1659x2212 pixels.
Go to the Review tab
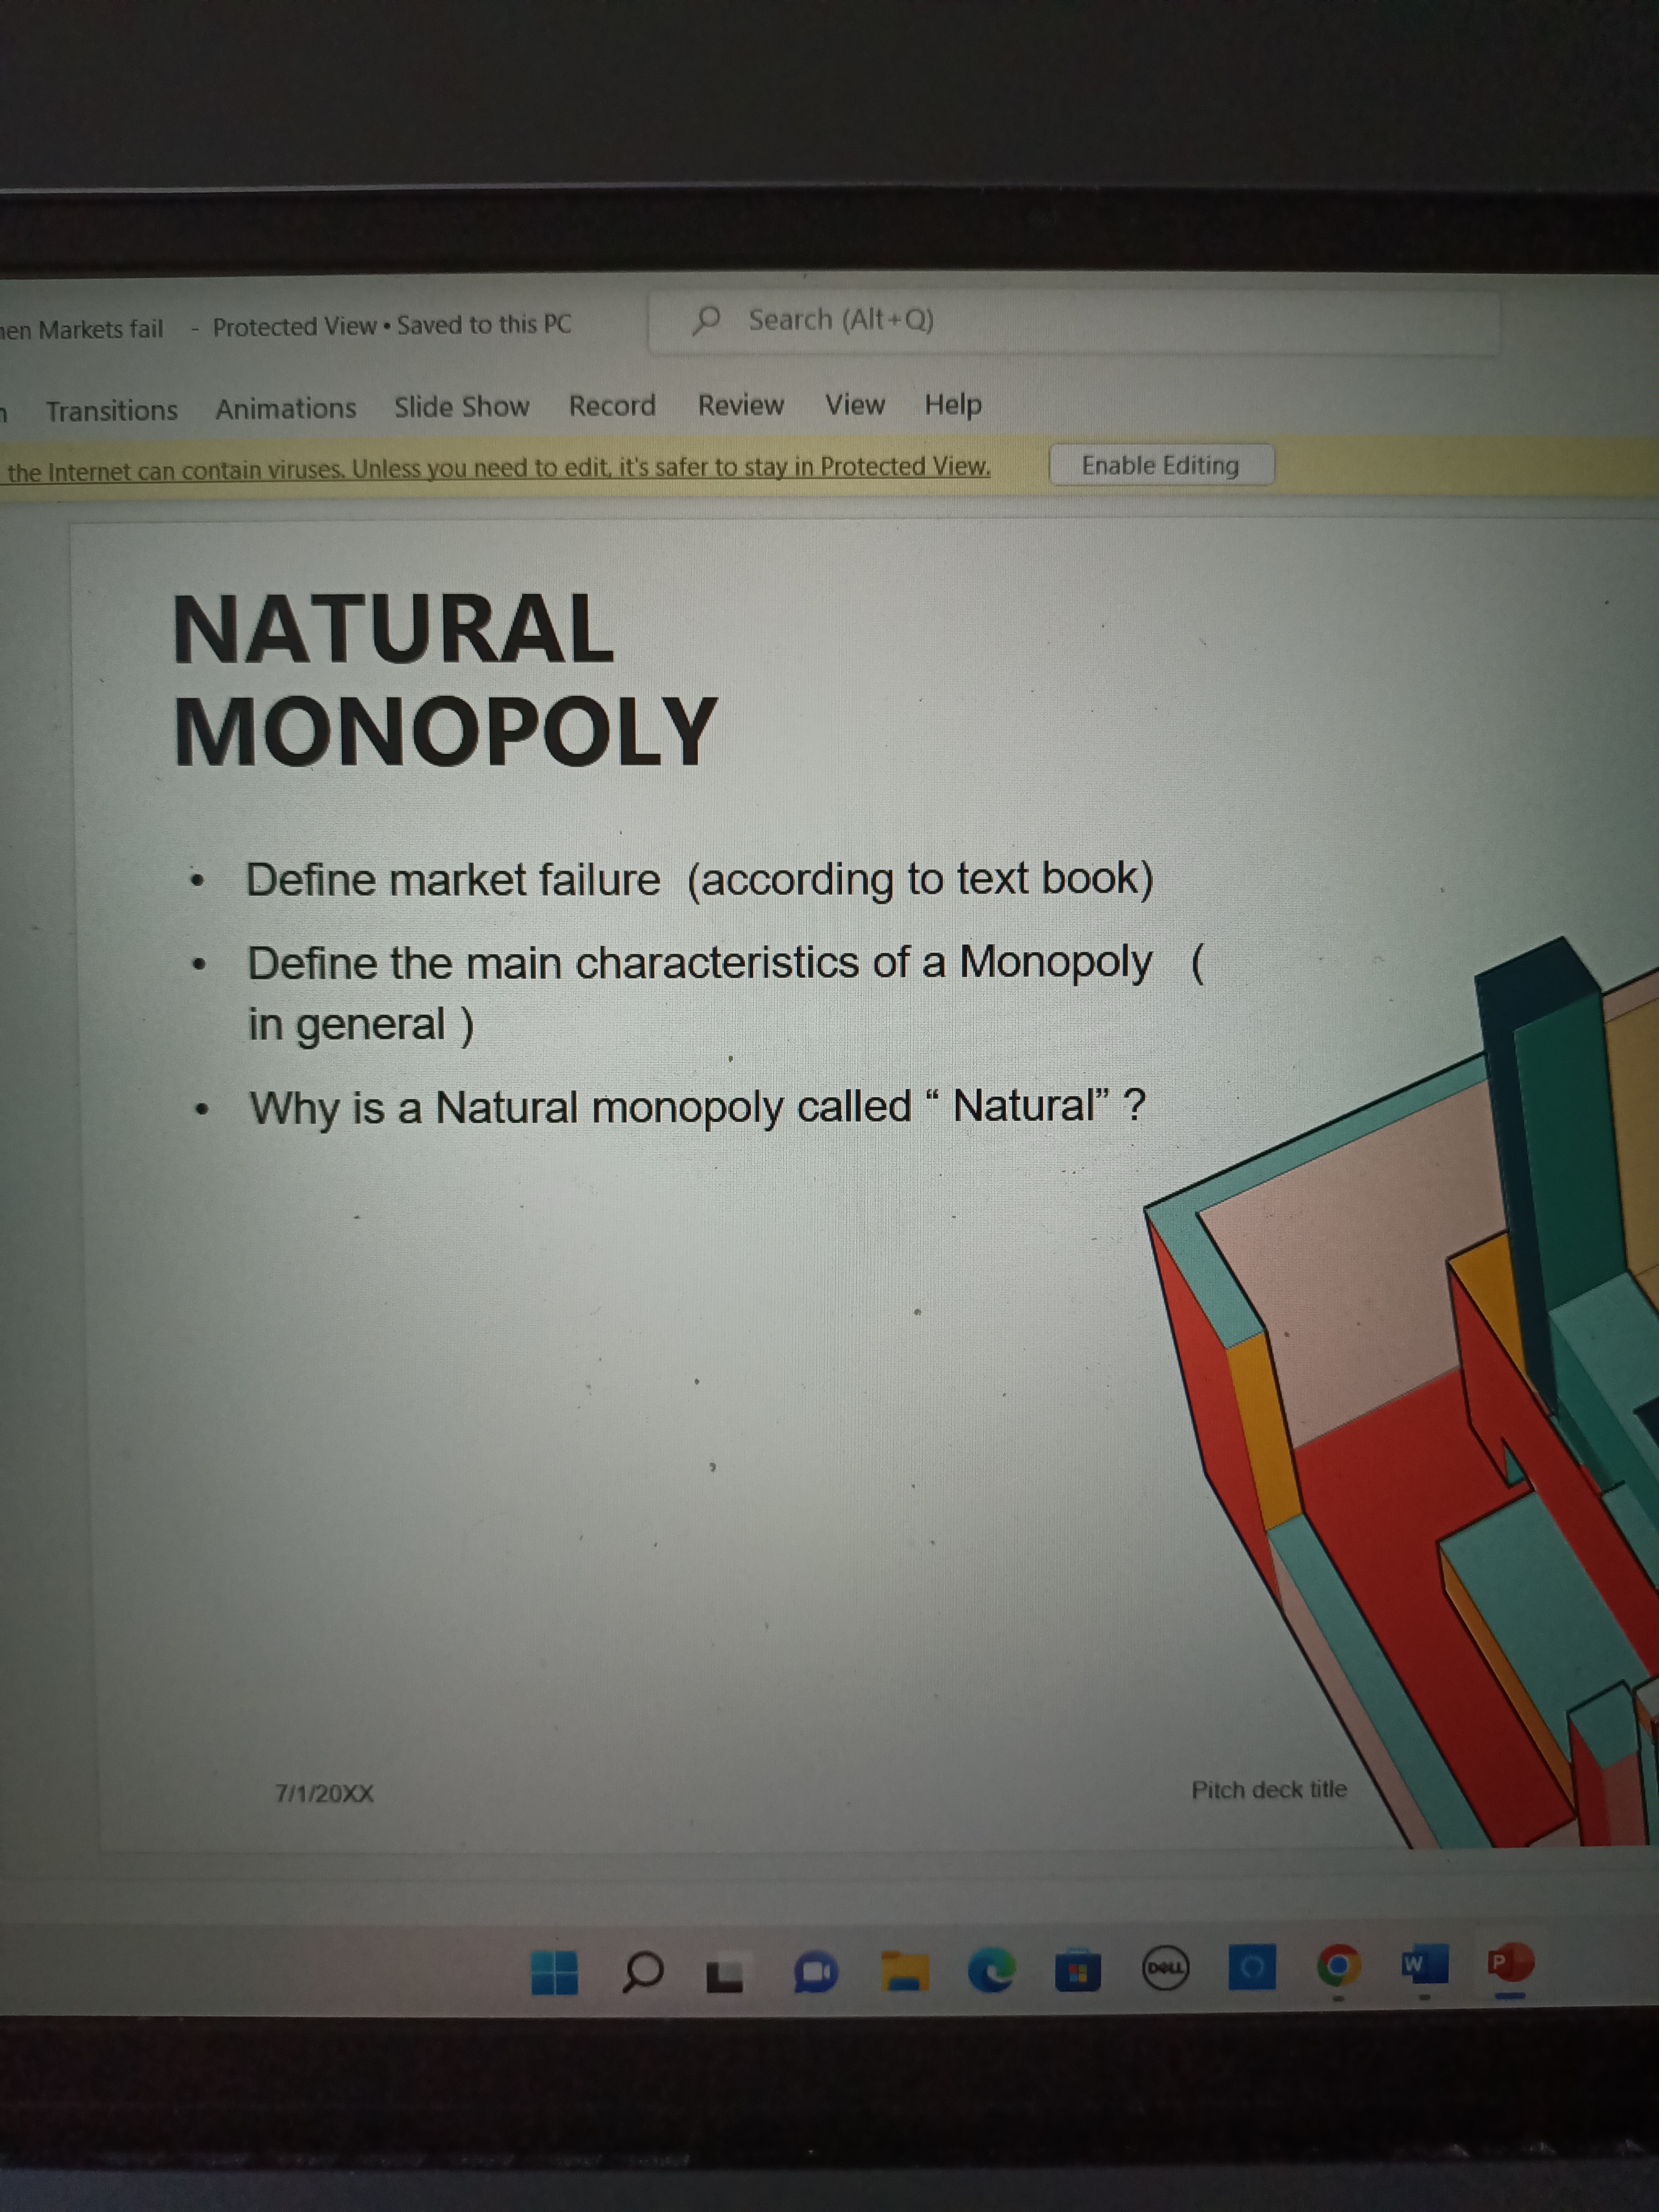[x=740, y=405]
